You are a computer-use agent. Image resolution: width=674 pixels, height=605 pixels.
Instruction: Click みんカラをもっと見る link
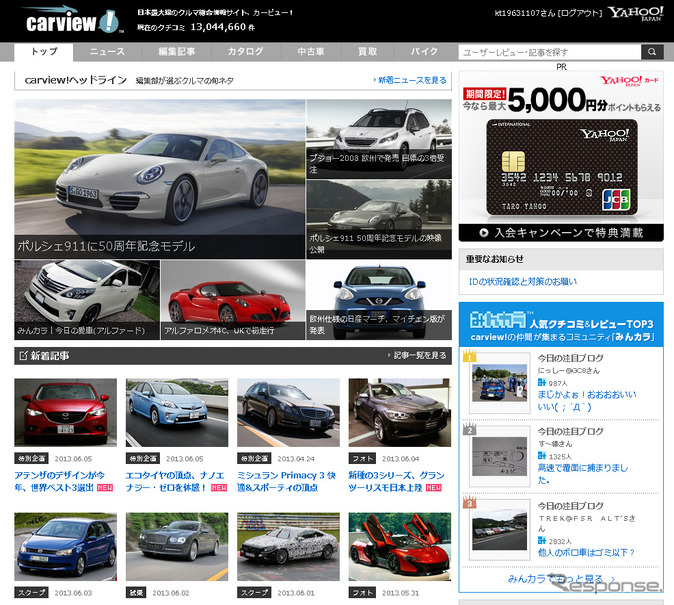click(x=555, y=578)
